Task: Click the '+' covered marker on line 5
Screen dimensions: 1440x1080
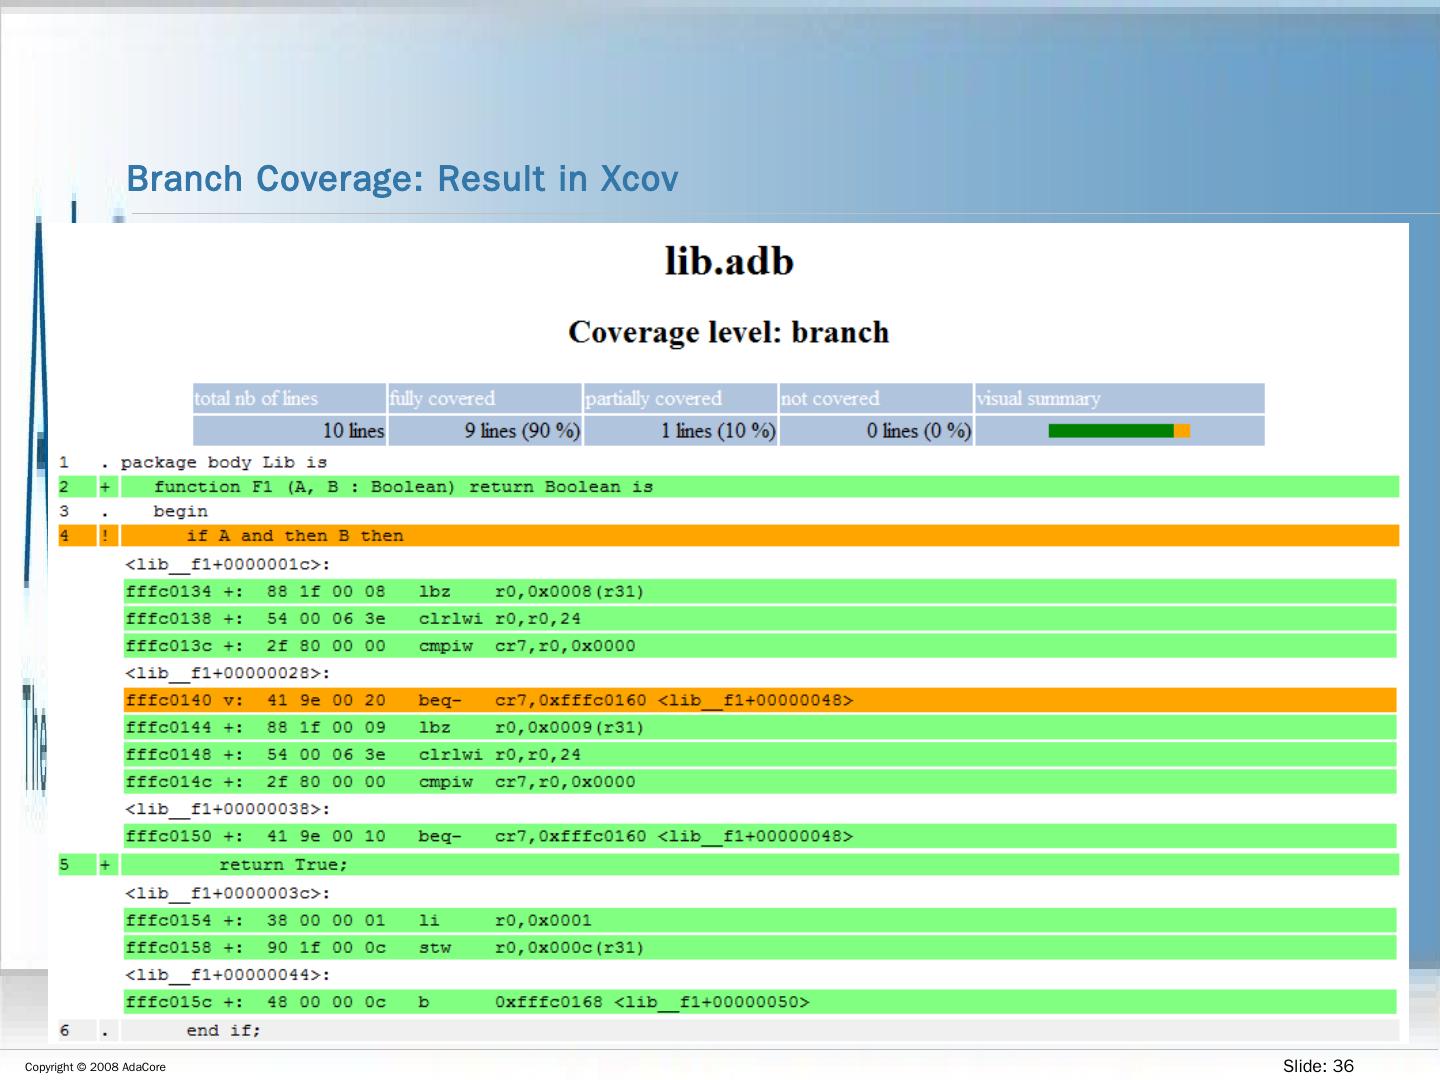Action: pyautogui.click(x=105, y=865)
